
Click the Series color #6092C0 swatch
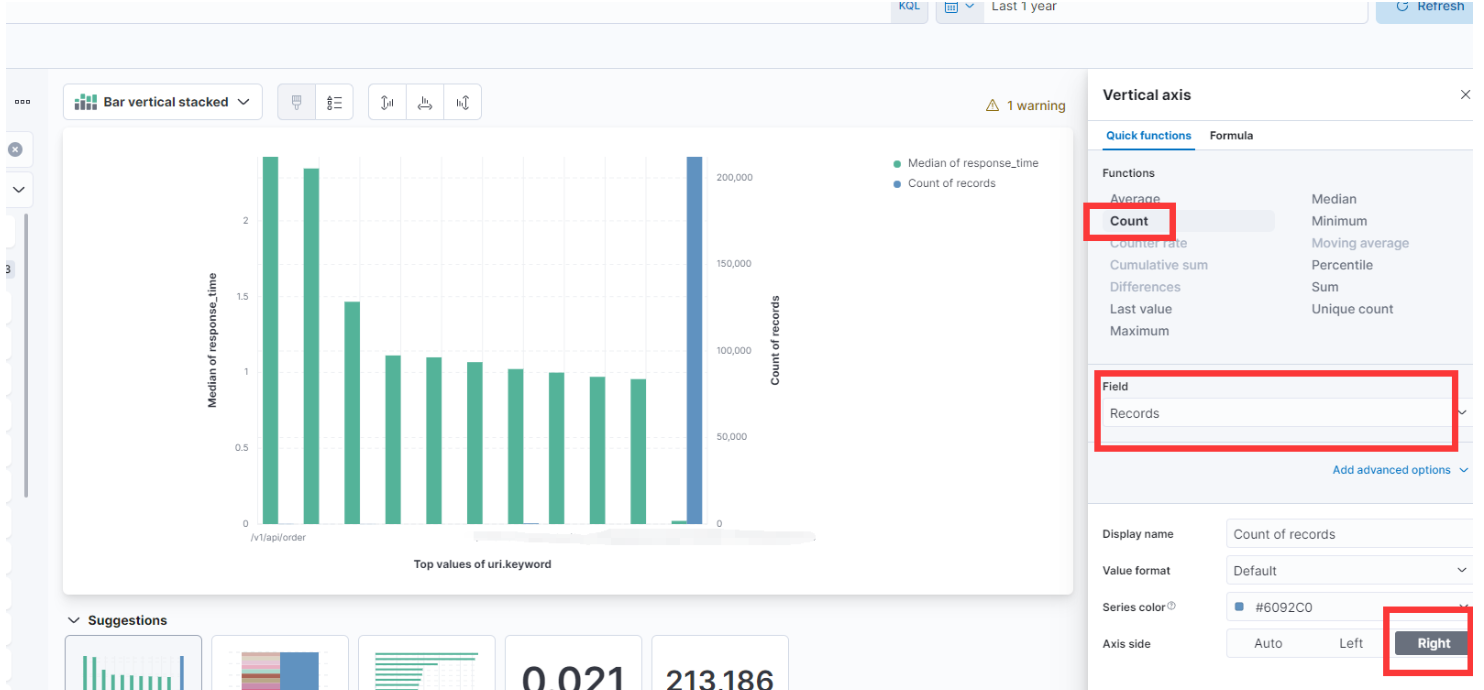click(1240, 607)
